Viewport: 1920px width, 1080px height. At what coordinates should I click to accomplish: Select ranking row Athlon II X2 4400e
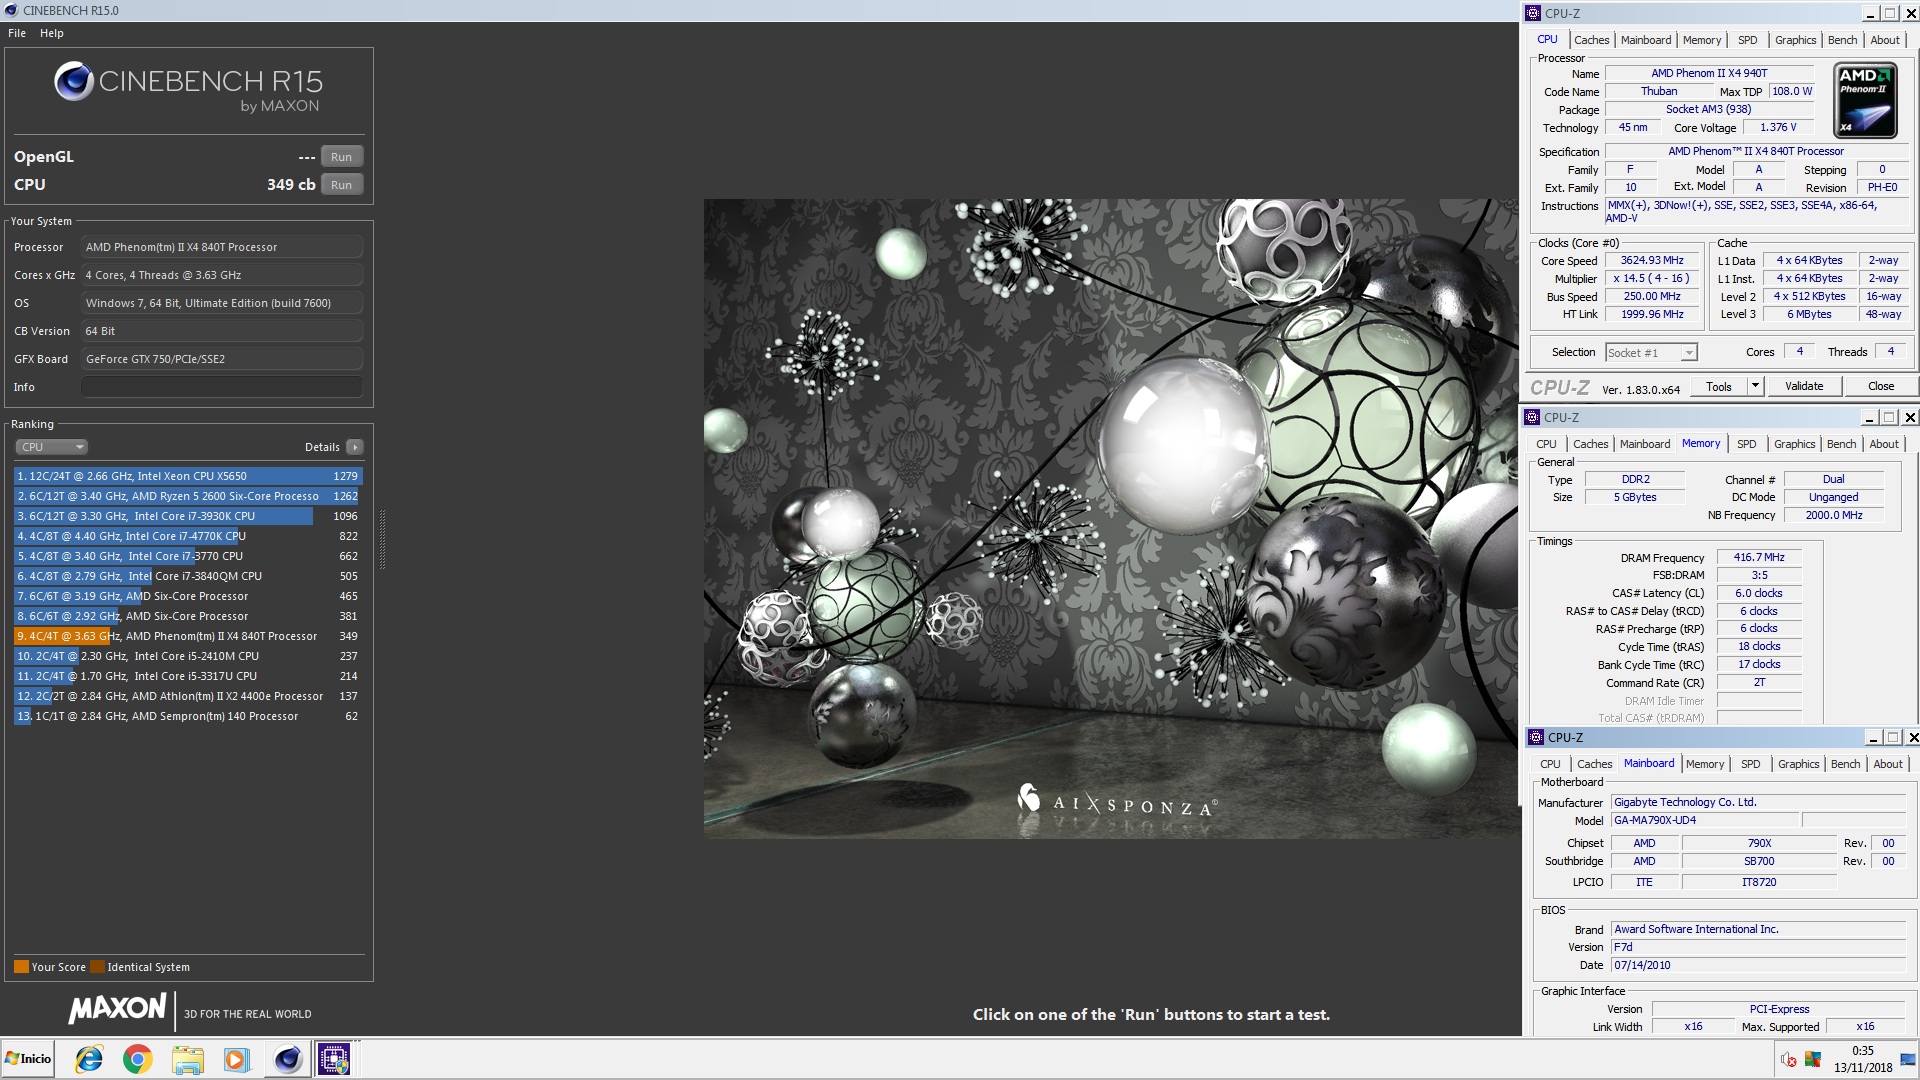tap(188, 696)
